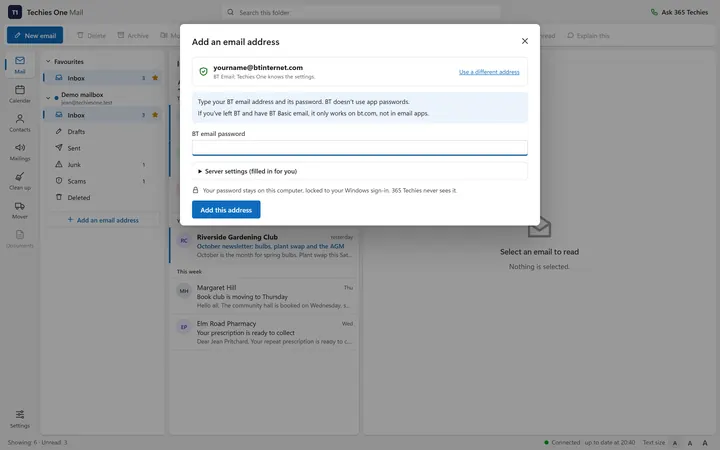
Task: Toggle favourite star on Favourites Inbox
Action: point(155,78)
